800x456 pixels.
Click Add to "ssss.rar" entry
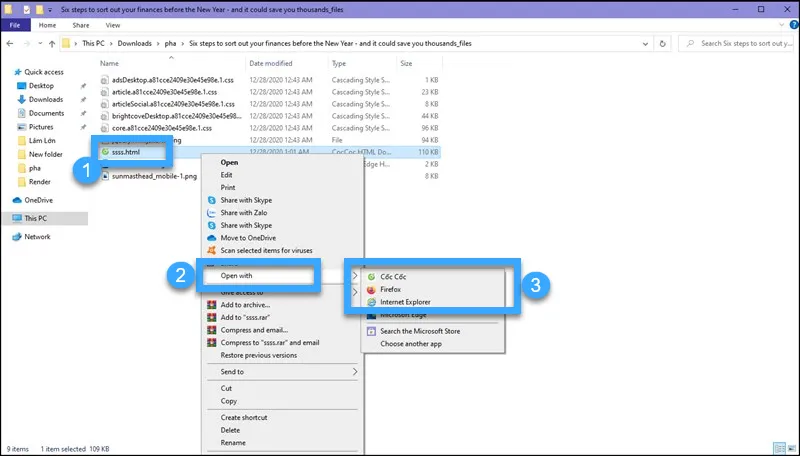[x=245, y=317]
